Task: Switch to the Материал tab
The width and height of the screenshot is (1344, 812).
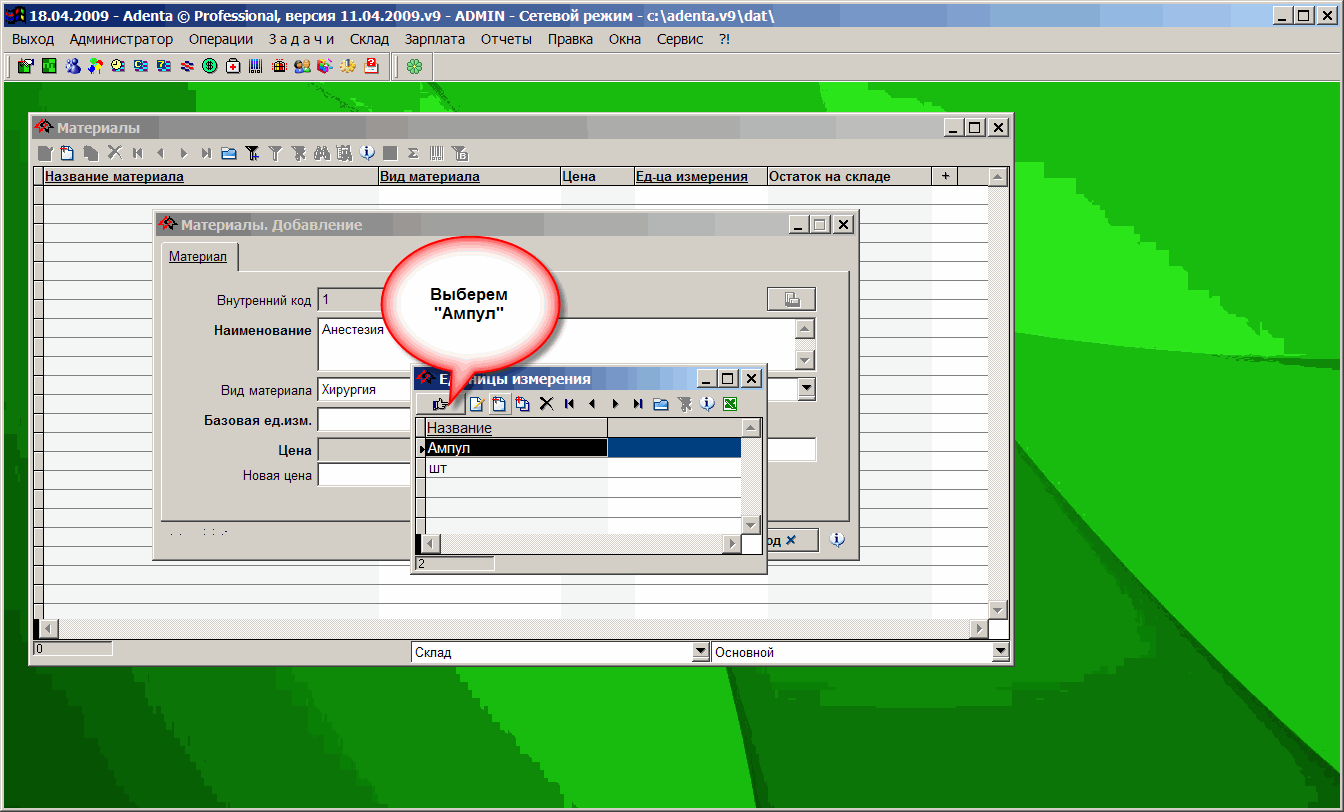Action: [x=197, y=257]
